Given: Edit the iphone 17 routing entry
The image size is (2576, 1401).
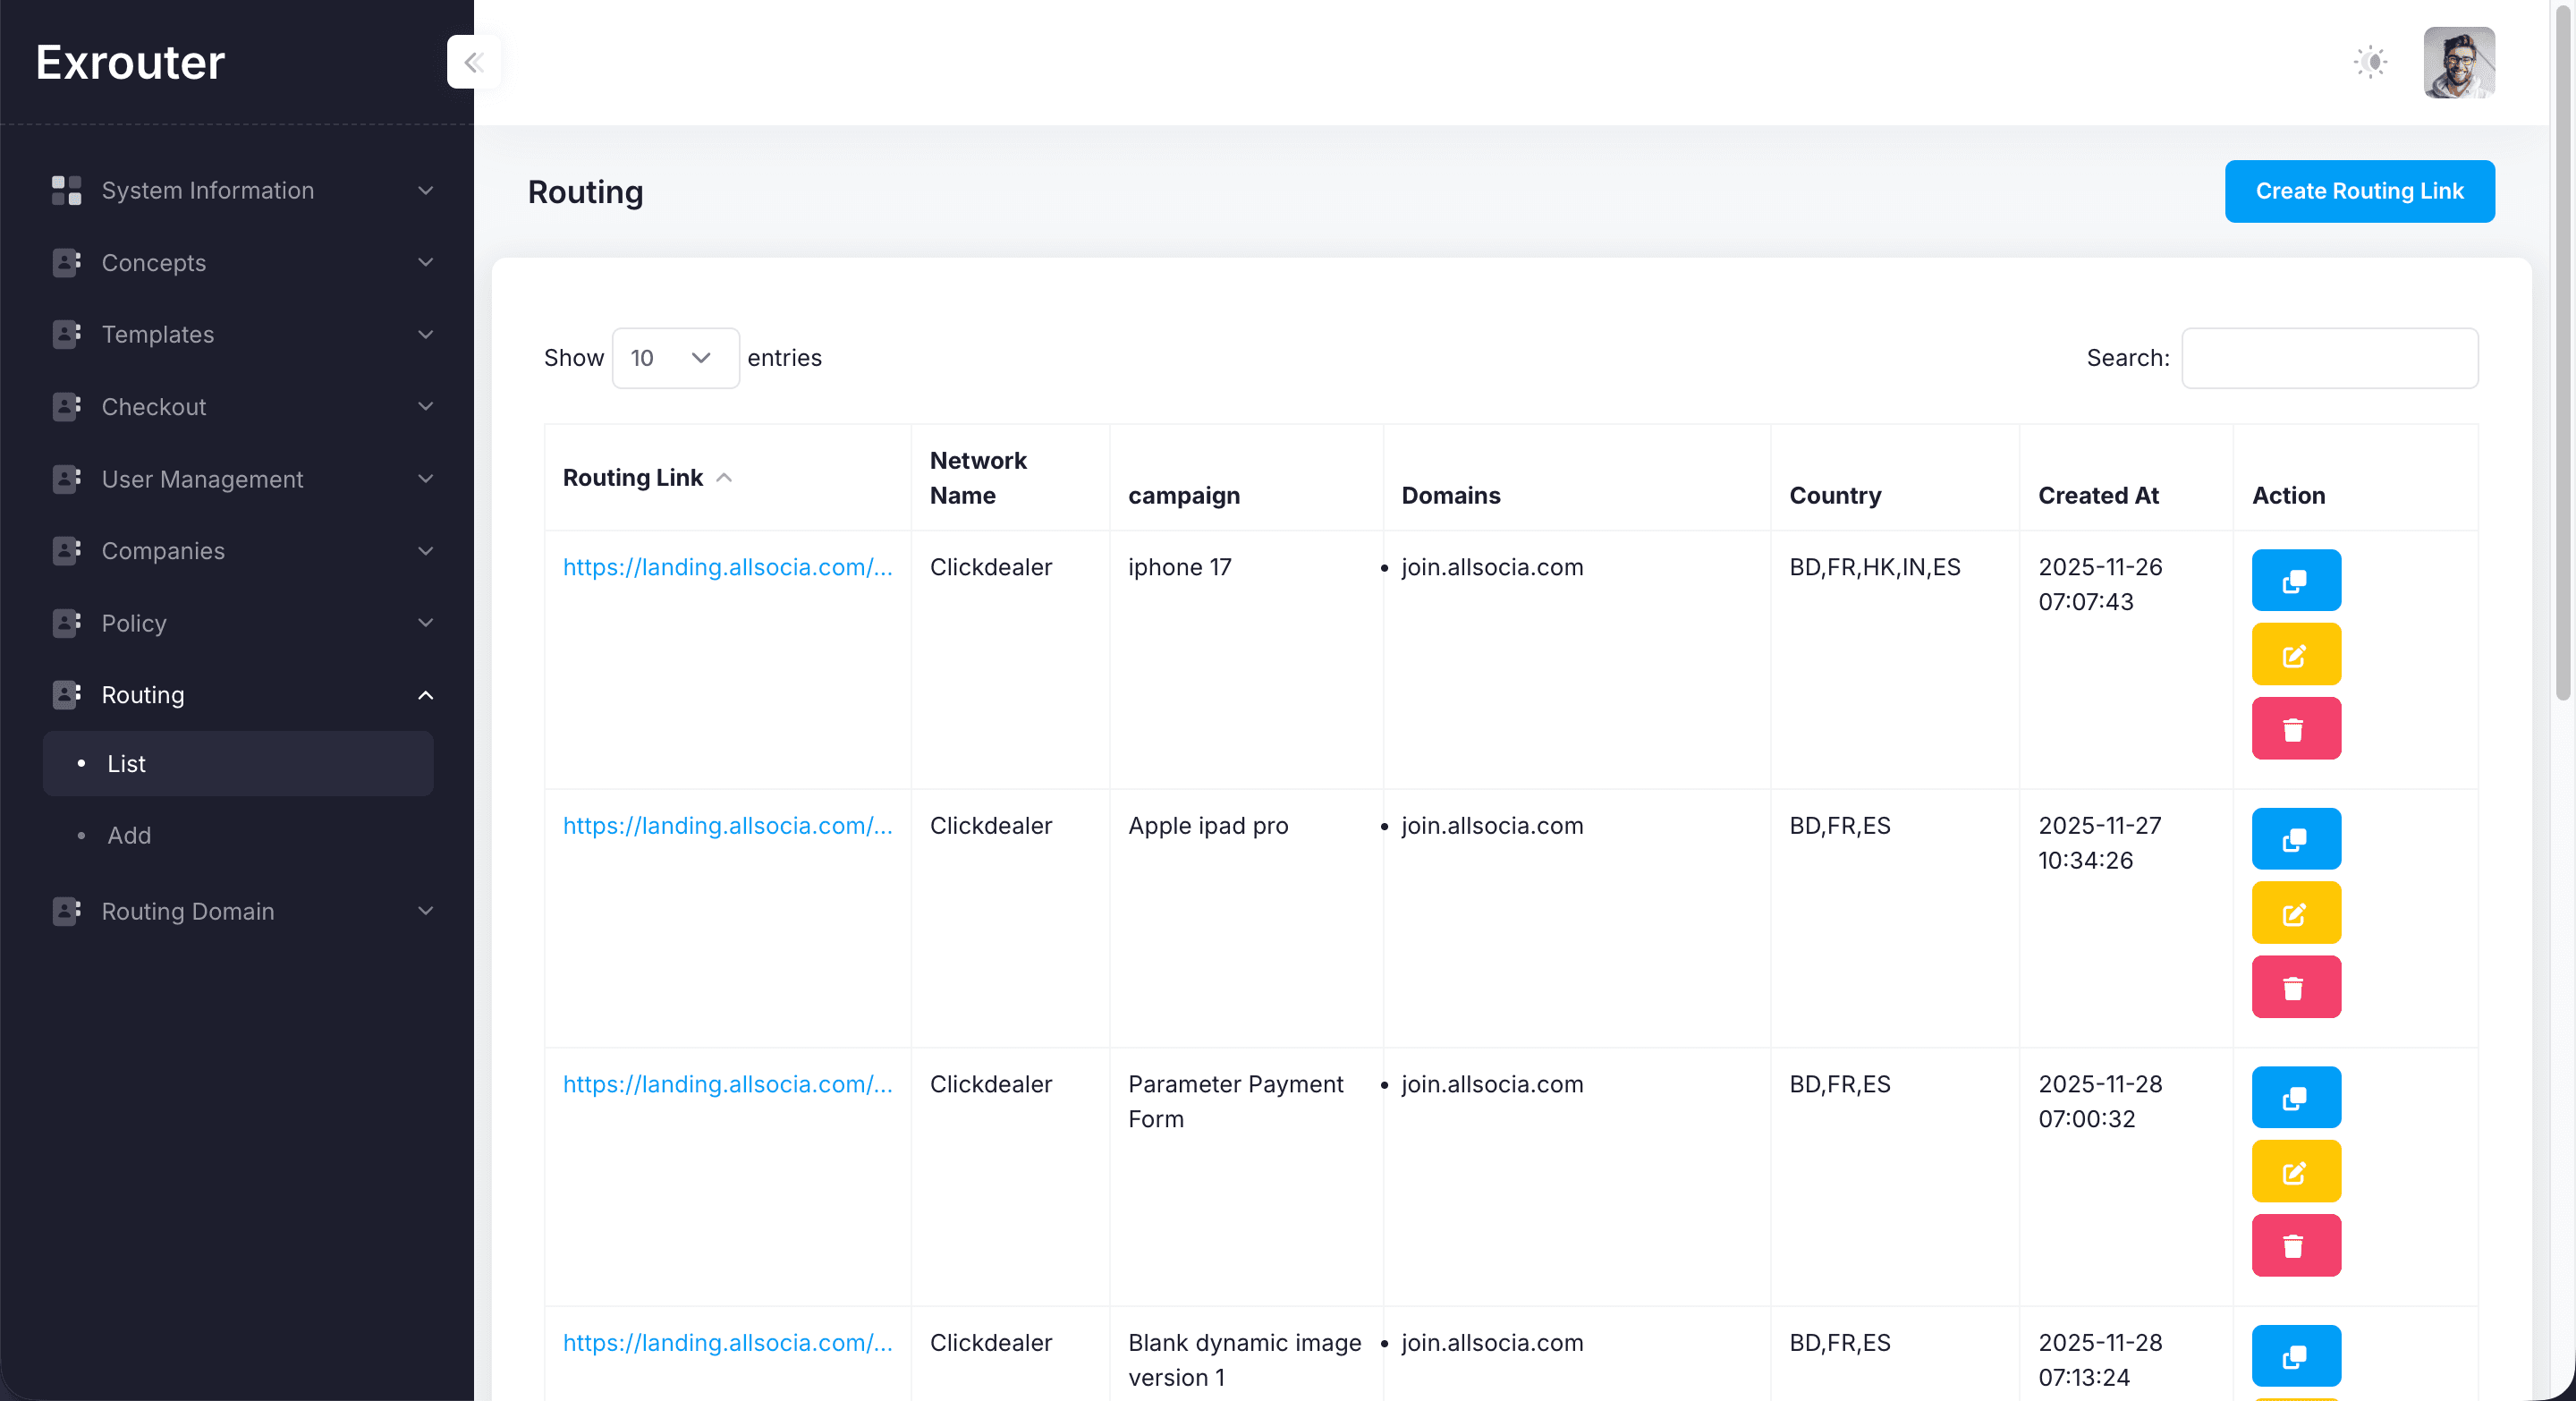Looking at the screenshot, I should coord(2296,654).
